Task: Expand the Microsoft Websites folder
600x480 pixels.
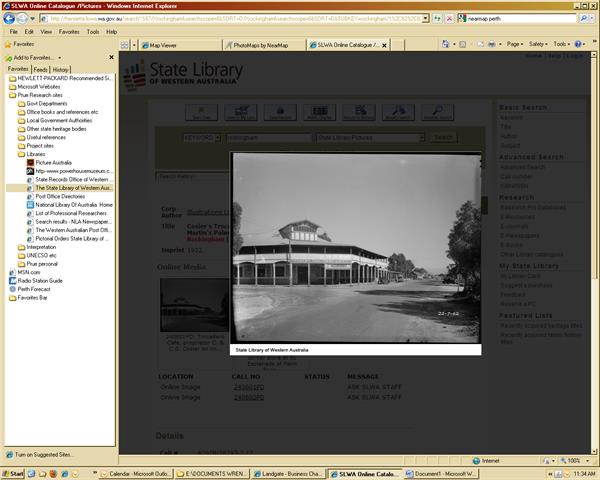Action: click(35, 87)
